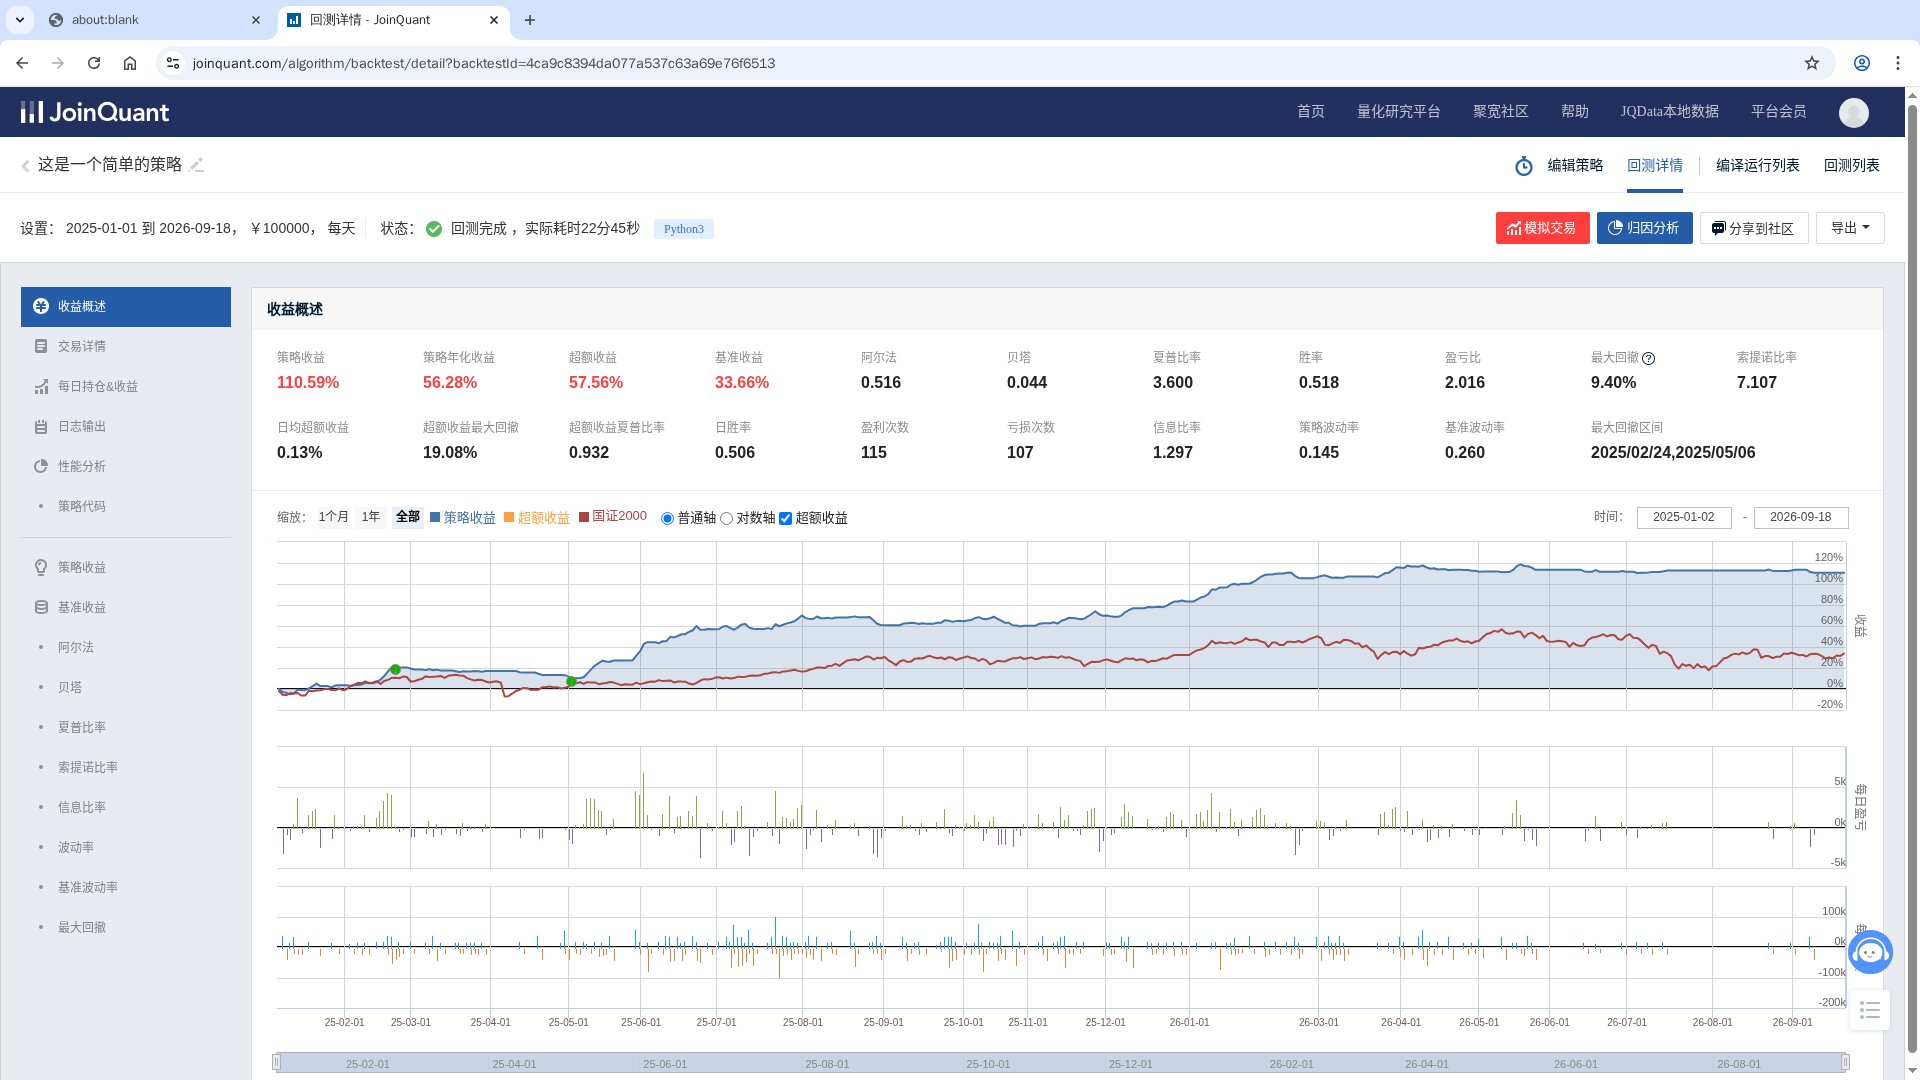Select 普通轴 radio button

pyautogui.click(x=667, y=519)
